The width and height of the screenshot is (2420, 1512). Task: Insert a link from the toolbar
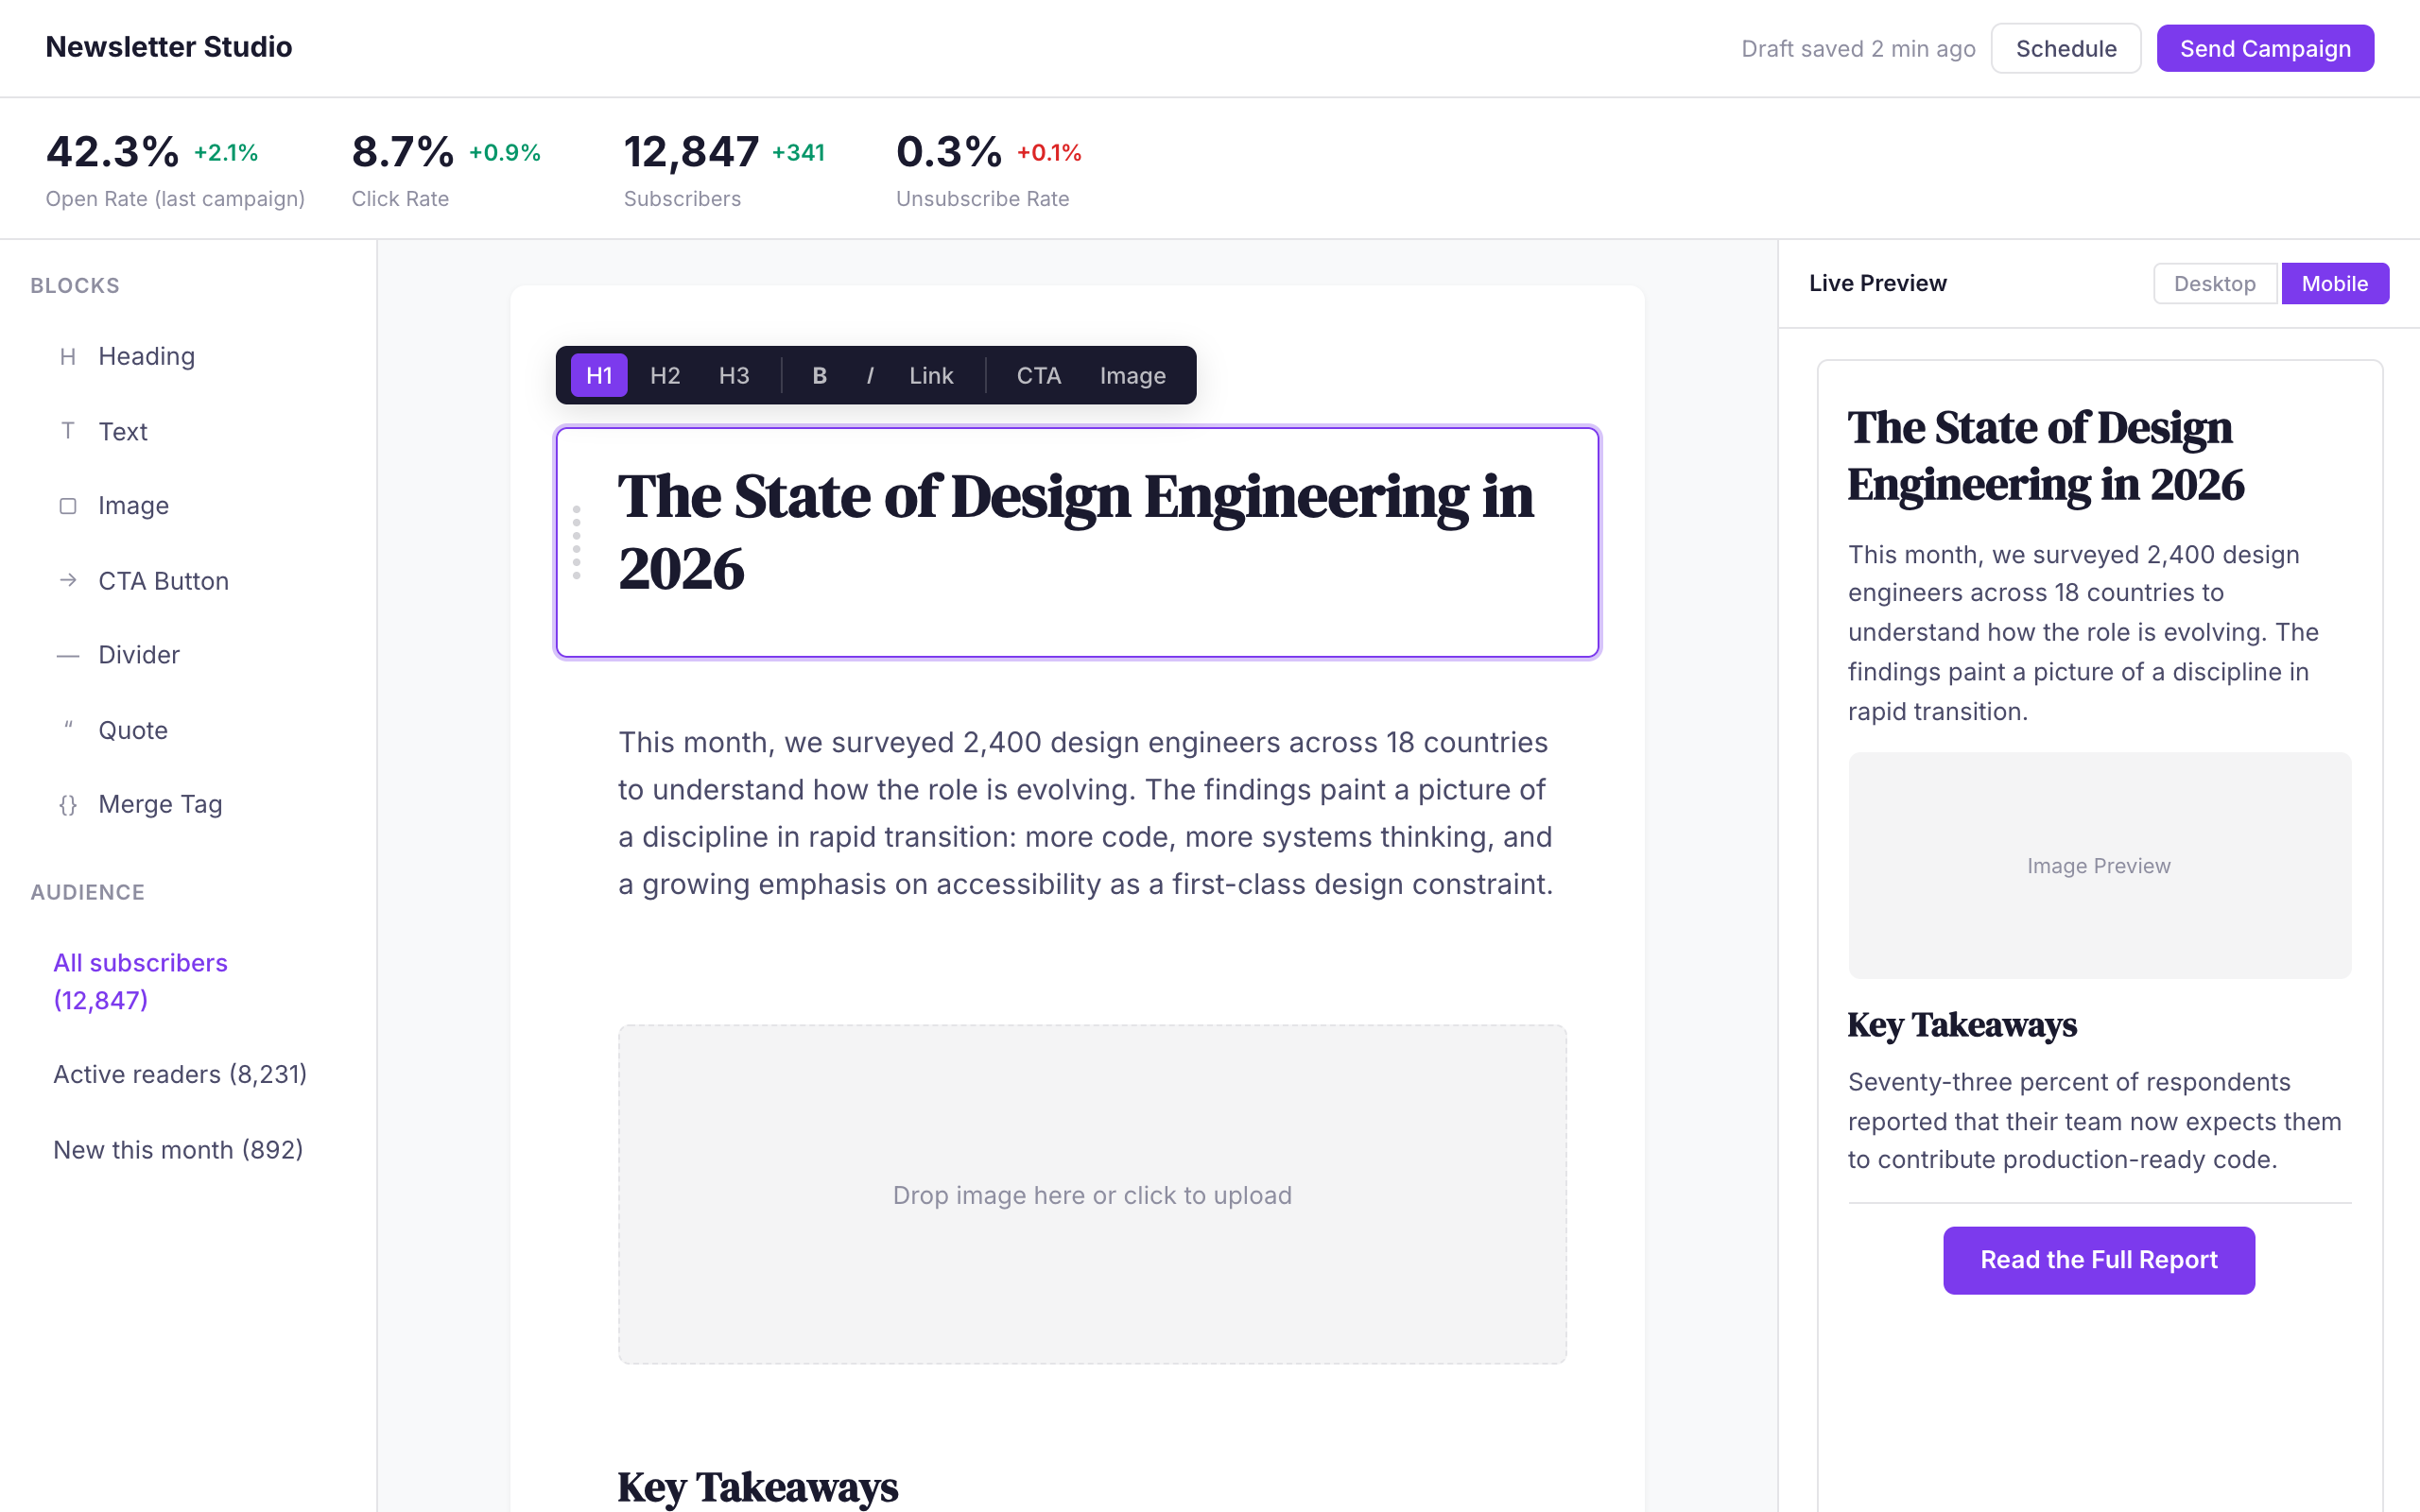click(930, 376)
